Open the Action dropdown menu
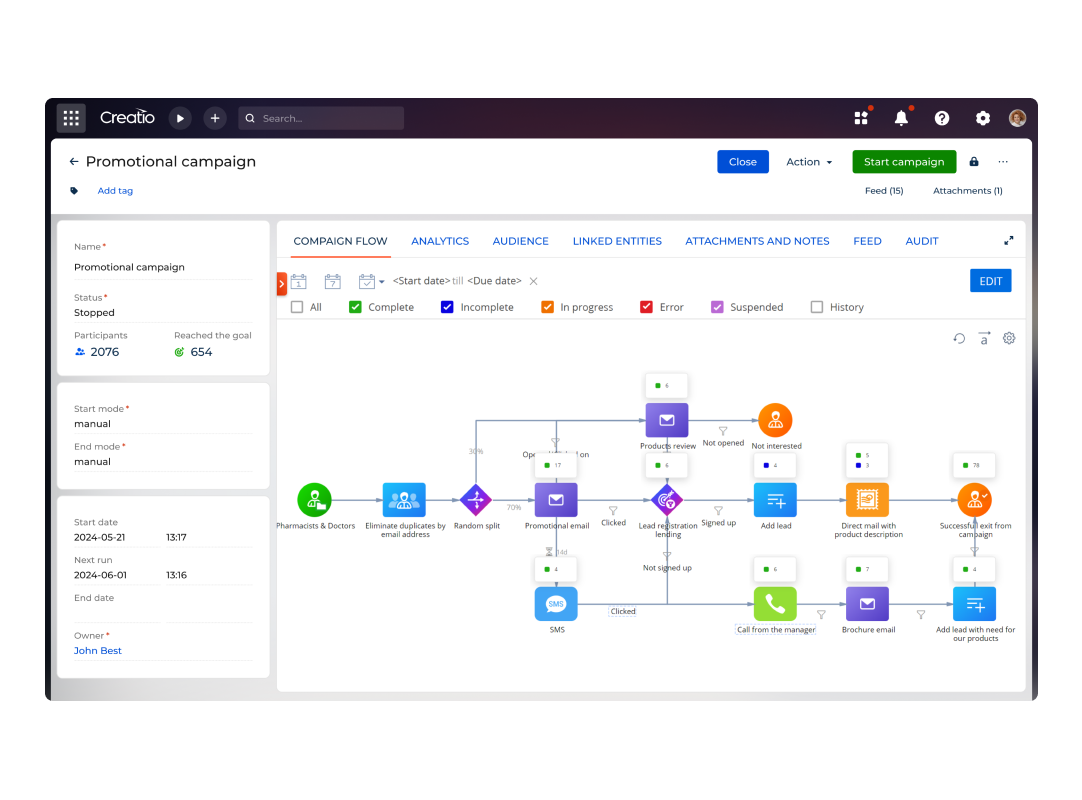The width and height of the screenshot is (1082, 800). click(x=809, y=162)
